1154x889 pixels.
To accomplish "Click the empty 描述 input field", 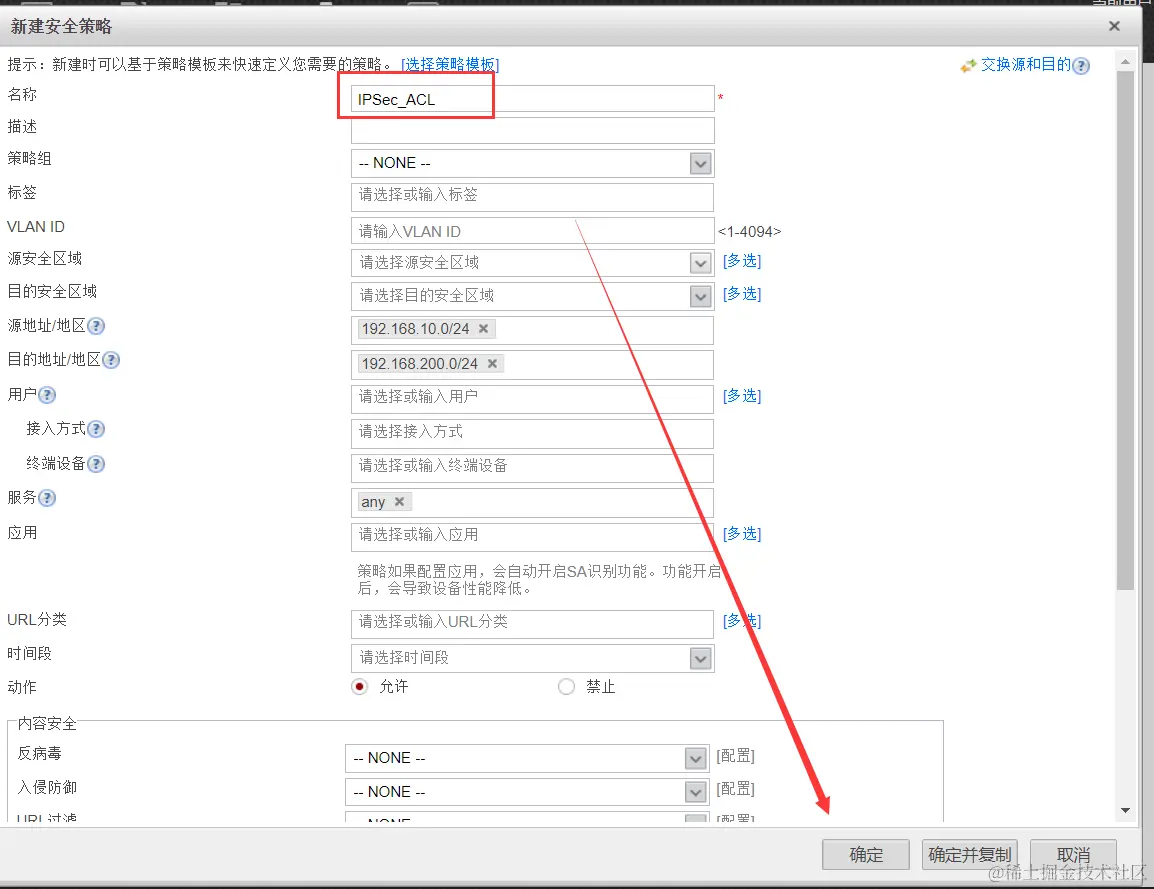I will (x=533, y=130).
